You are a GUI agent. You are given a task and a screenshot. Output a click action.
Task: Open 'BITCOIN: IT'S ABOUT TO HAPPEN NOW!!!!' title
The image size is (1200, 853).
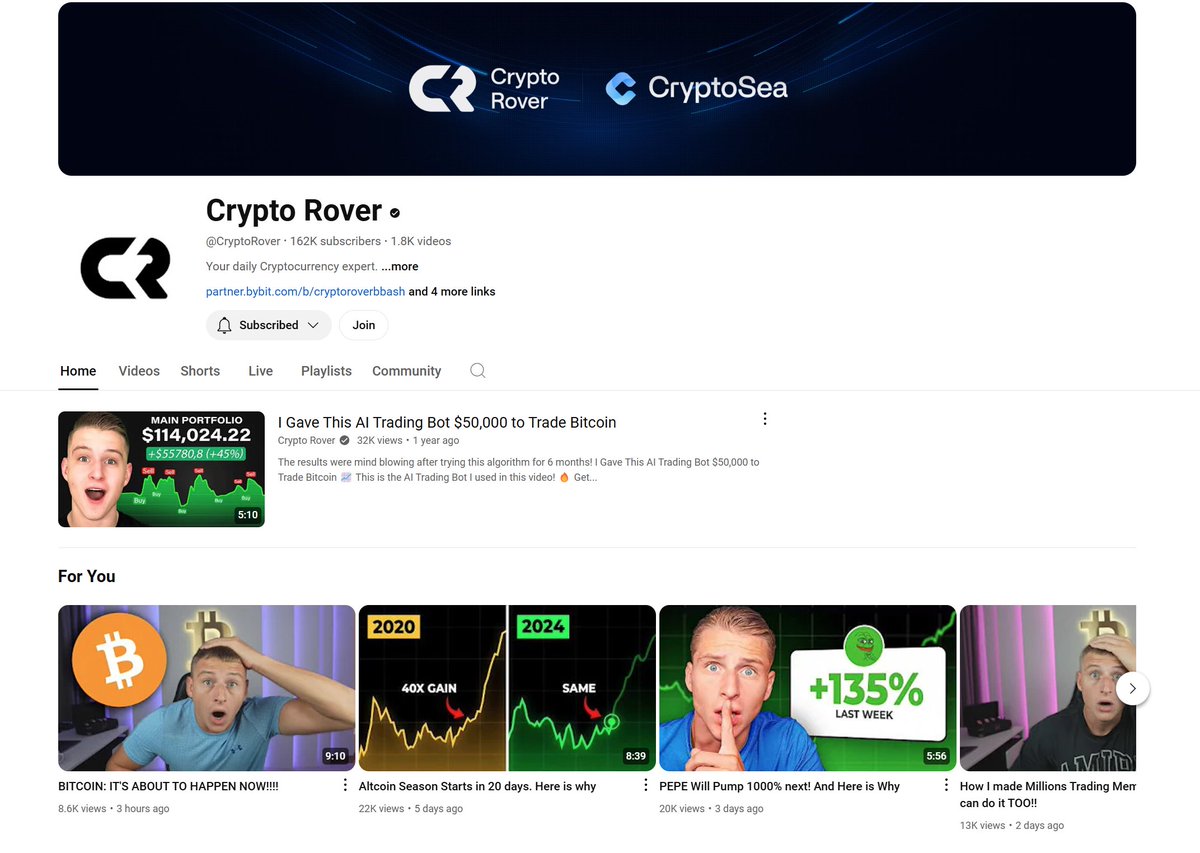click(x=168, y=787)
